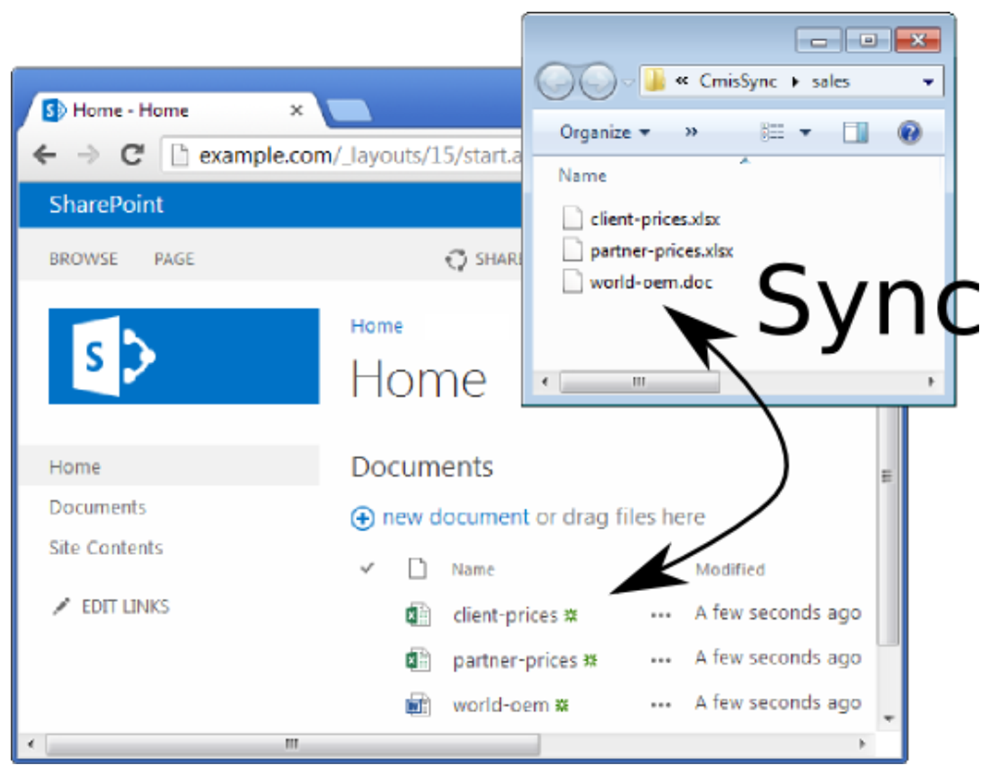Click the Explorer horizontal scrollbar thumb
Viewport: 983px width, 768px height.
[639, 383]
